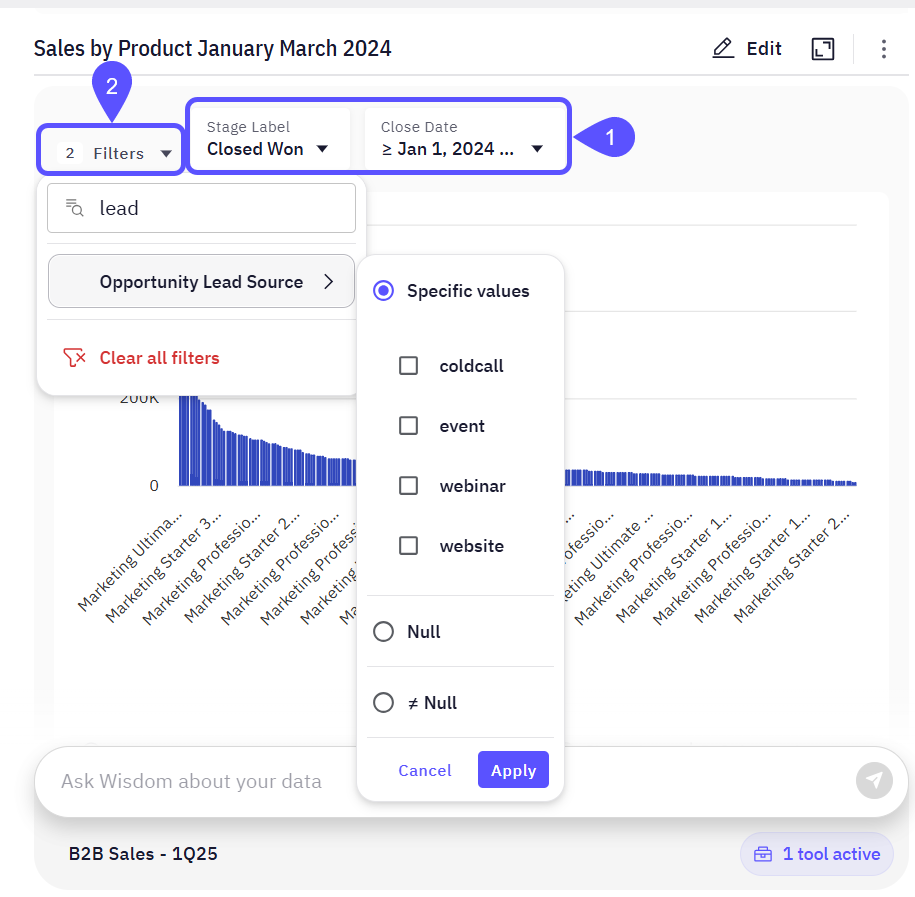The image size is (915, 897).
Task: Check the webinar checkbox
Action: coord(408,486)
